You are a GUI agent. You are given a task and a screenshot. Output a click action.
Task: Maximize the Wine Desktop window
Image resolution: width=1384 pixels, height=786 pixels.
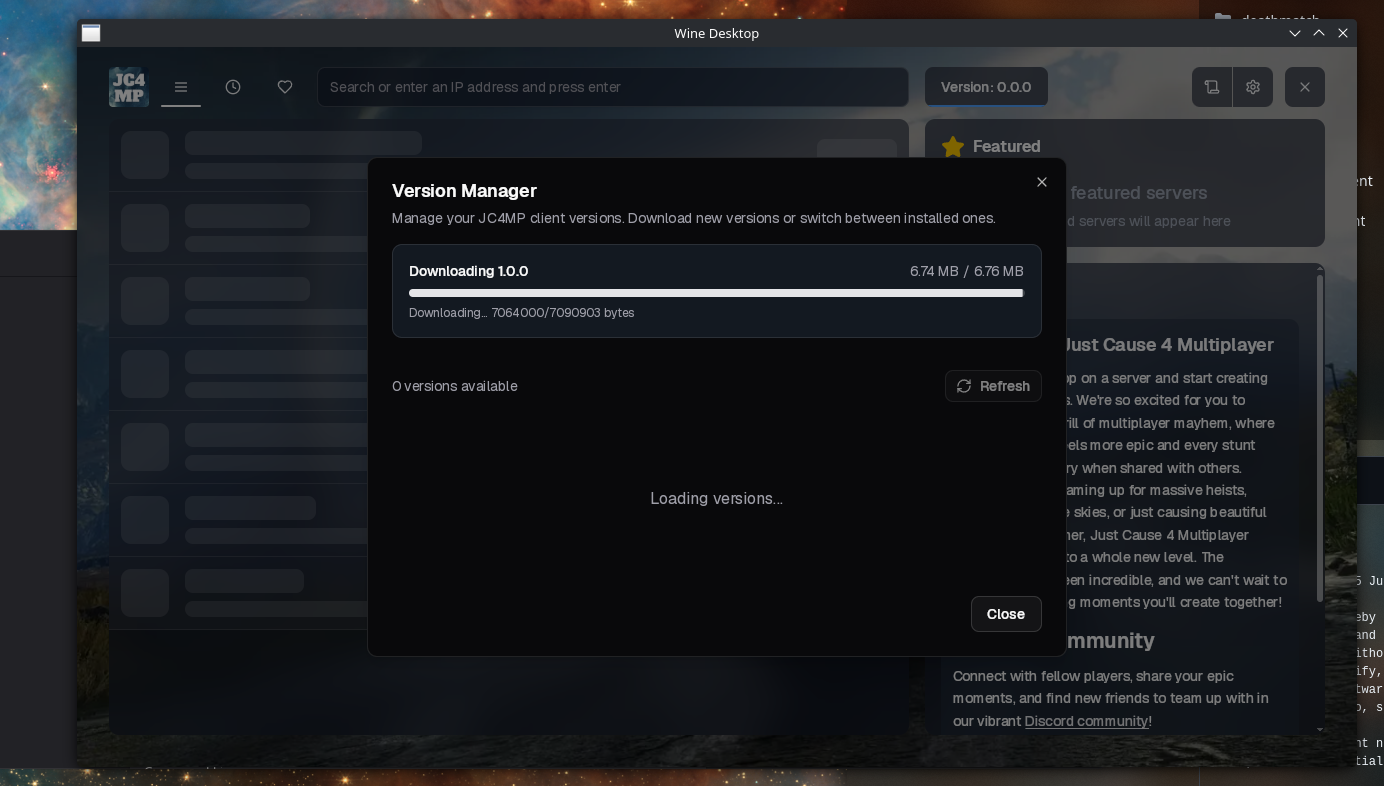point(1319,33)
